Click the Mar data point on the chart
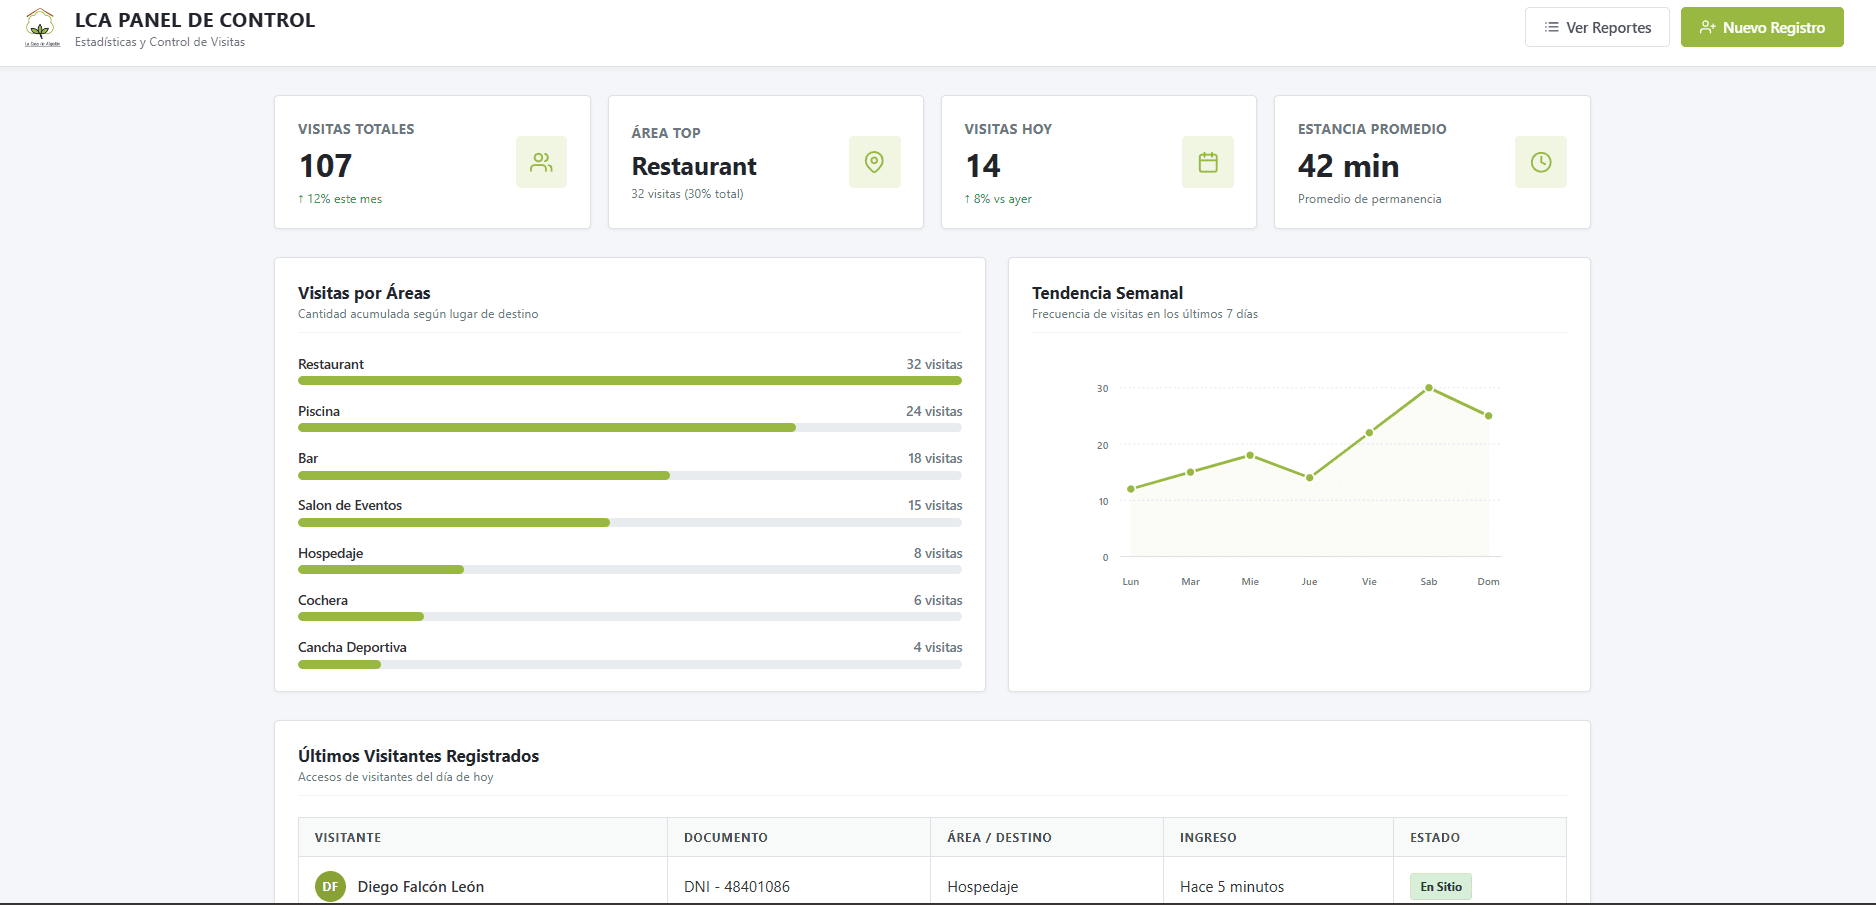The height and width of the screenshot is (905, 1876). (1190, 472)
